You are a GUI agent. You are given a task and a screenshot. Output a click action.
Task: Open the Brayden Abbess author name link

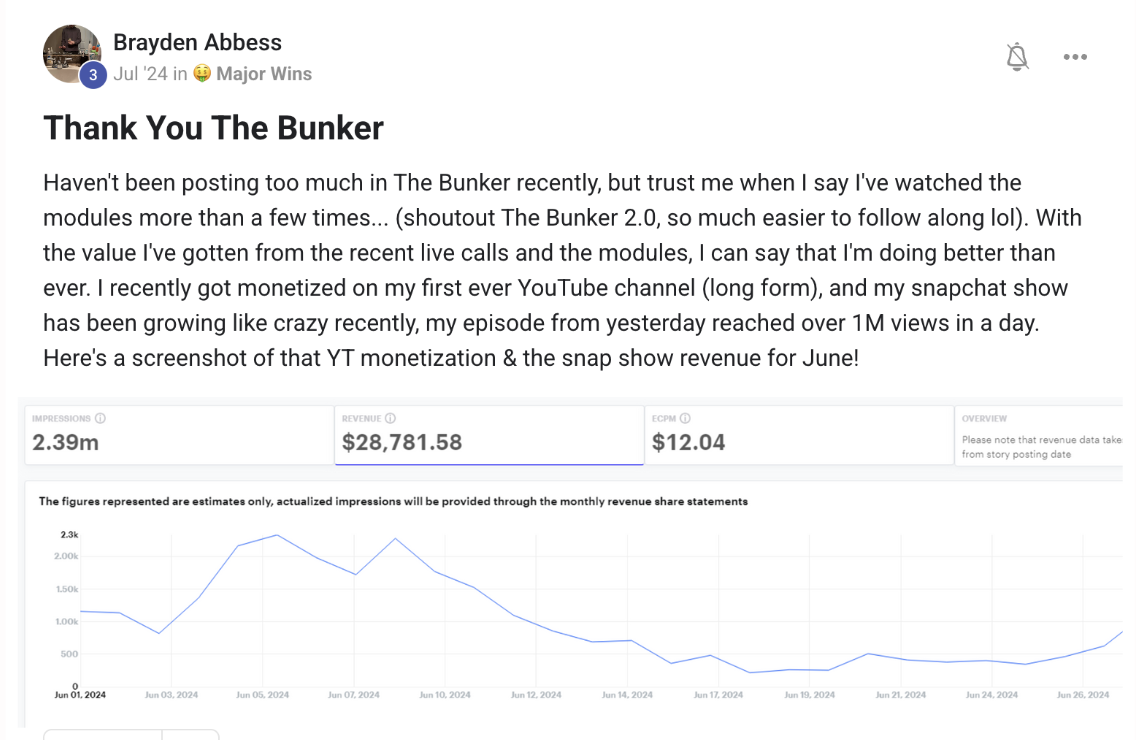click(197, 42)
